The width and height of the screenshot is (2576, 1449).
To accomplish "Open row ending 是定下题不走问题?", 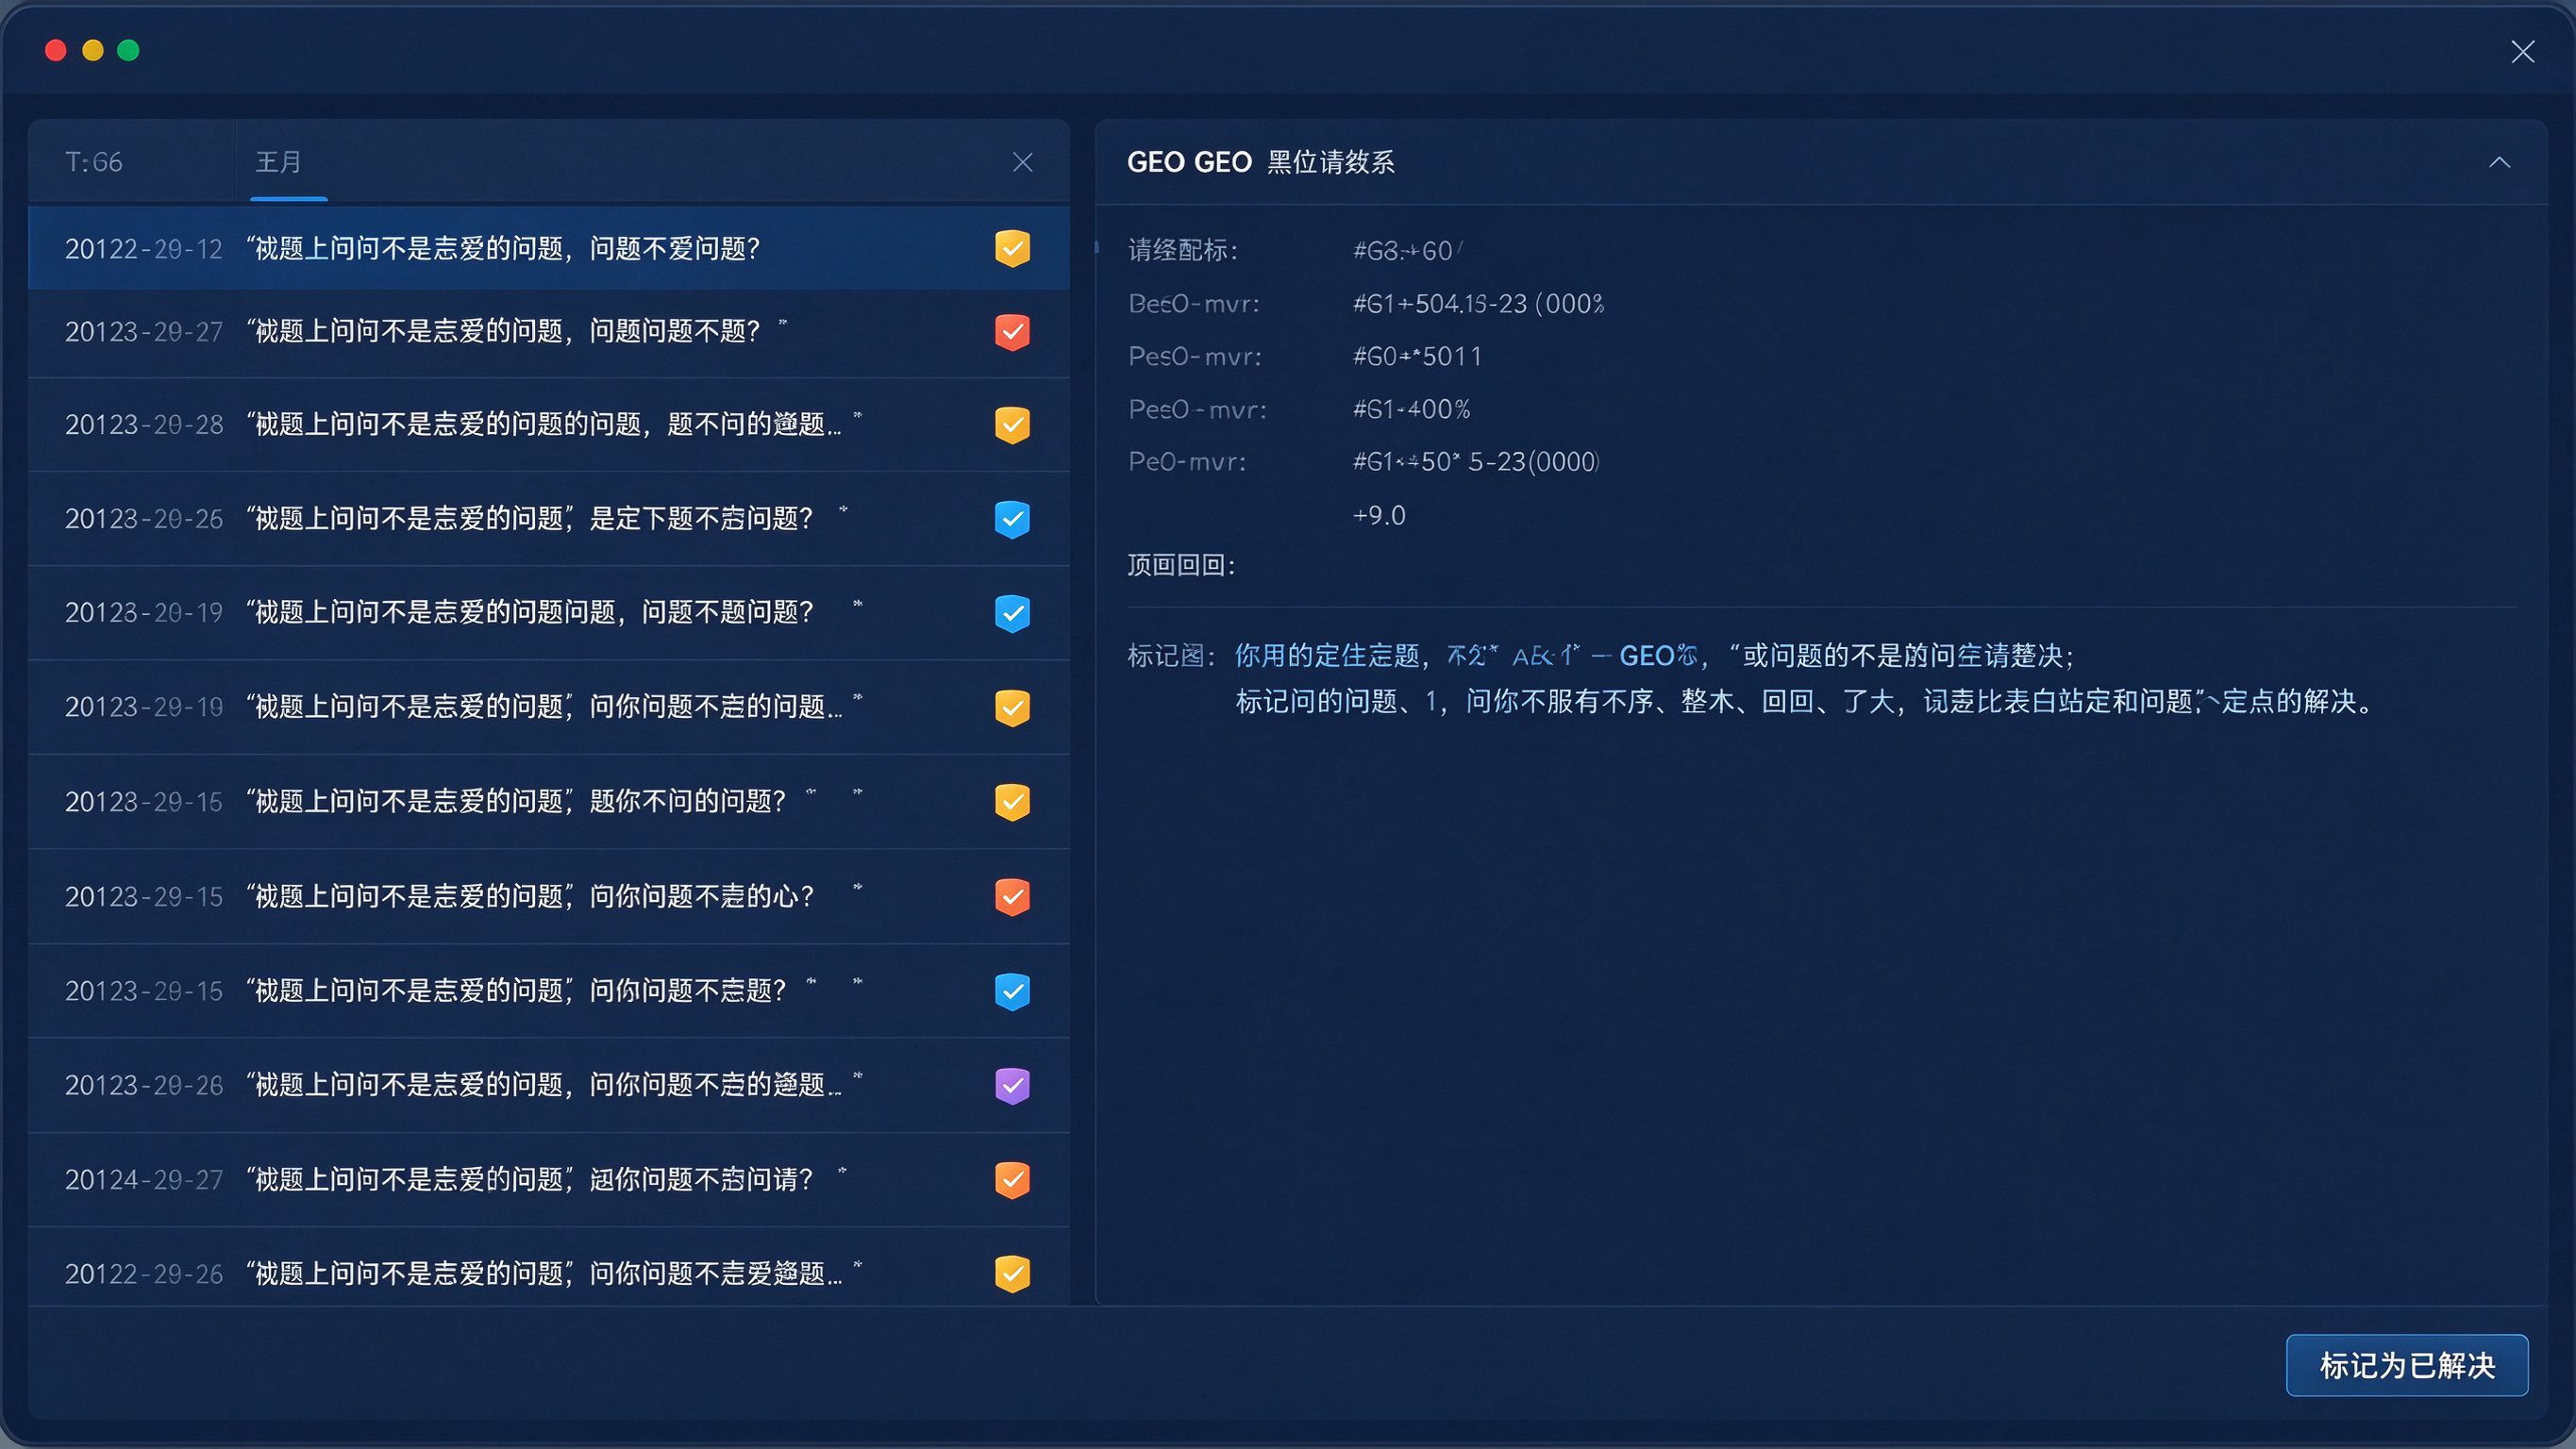I will coord(549,519).
